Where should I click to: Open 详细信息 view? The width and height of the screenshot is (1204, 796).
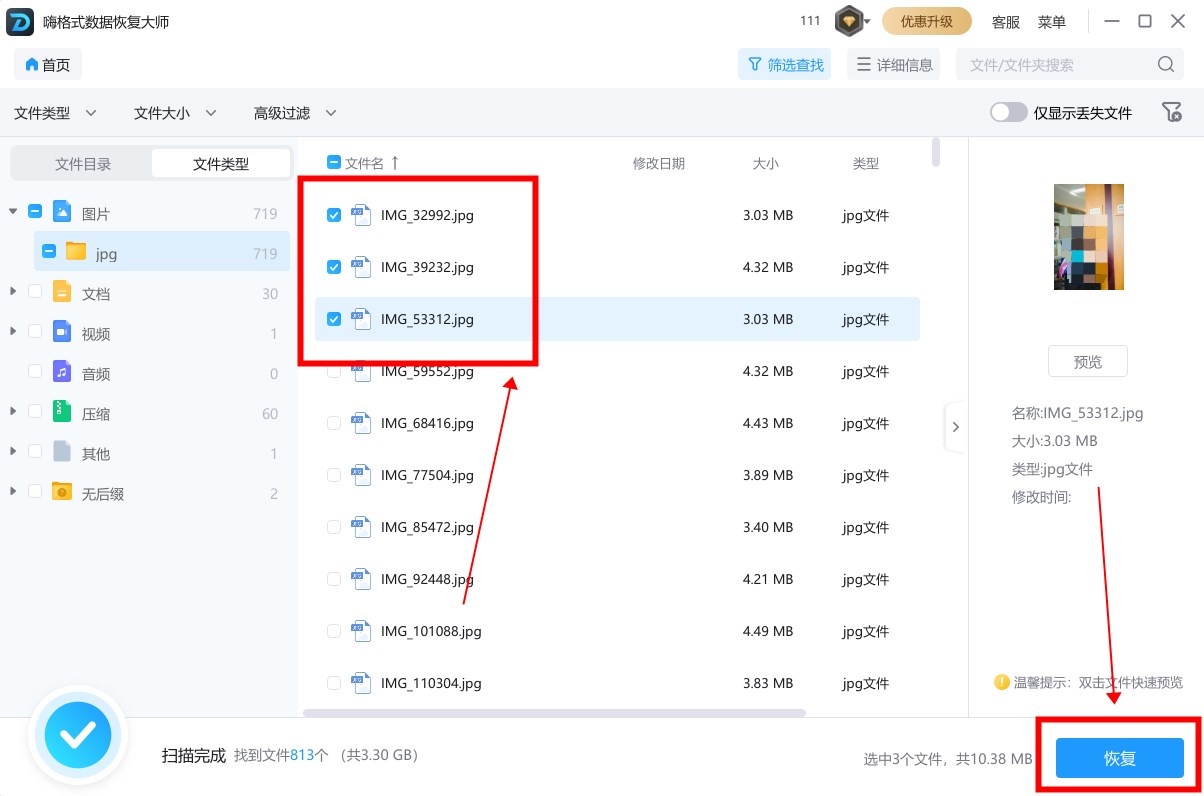pyautogui.click(x=893, y=65)
